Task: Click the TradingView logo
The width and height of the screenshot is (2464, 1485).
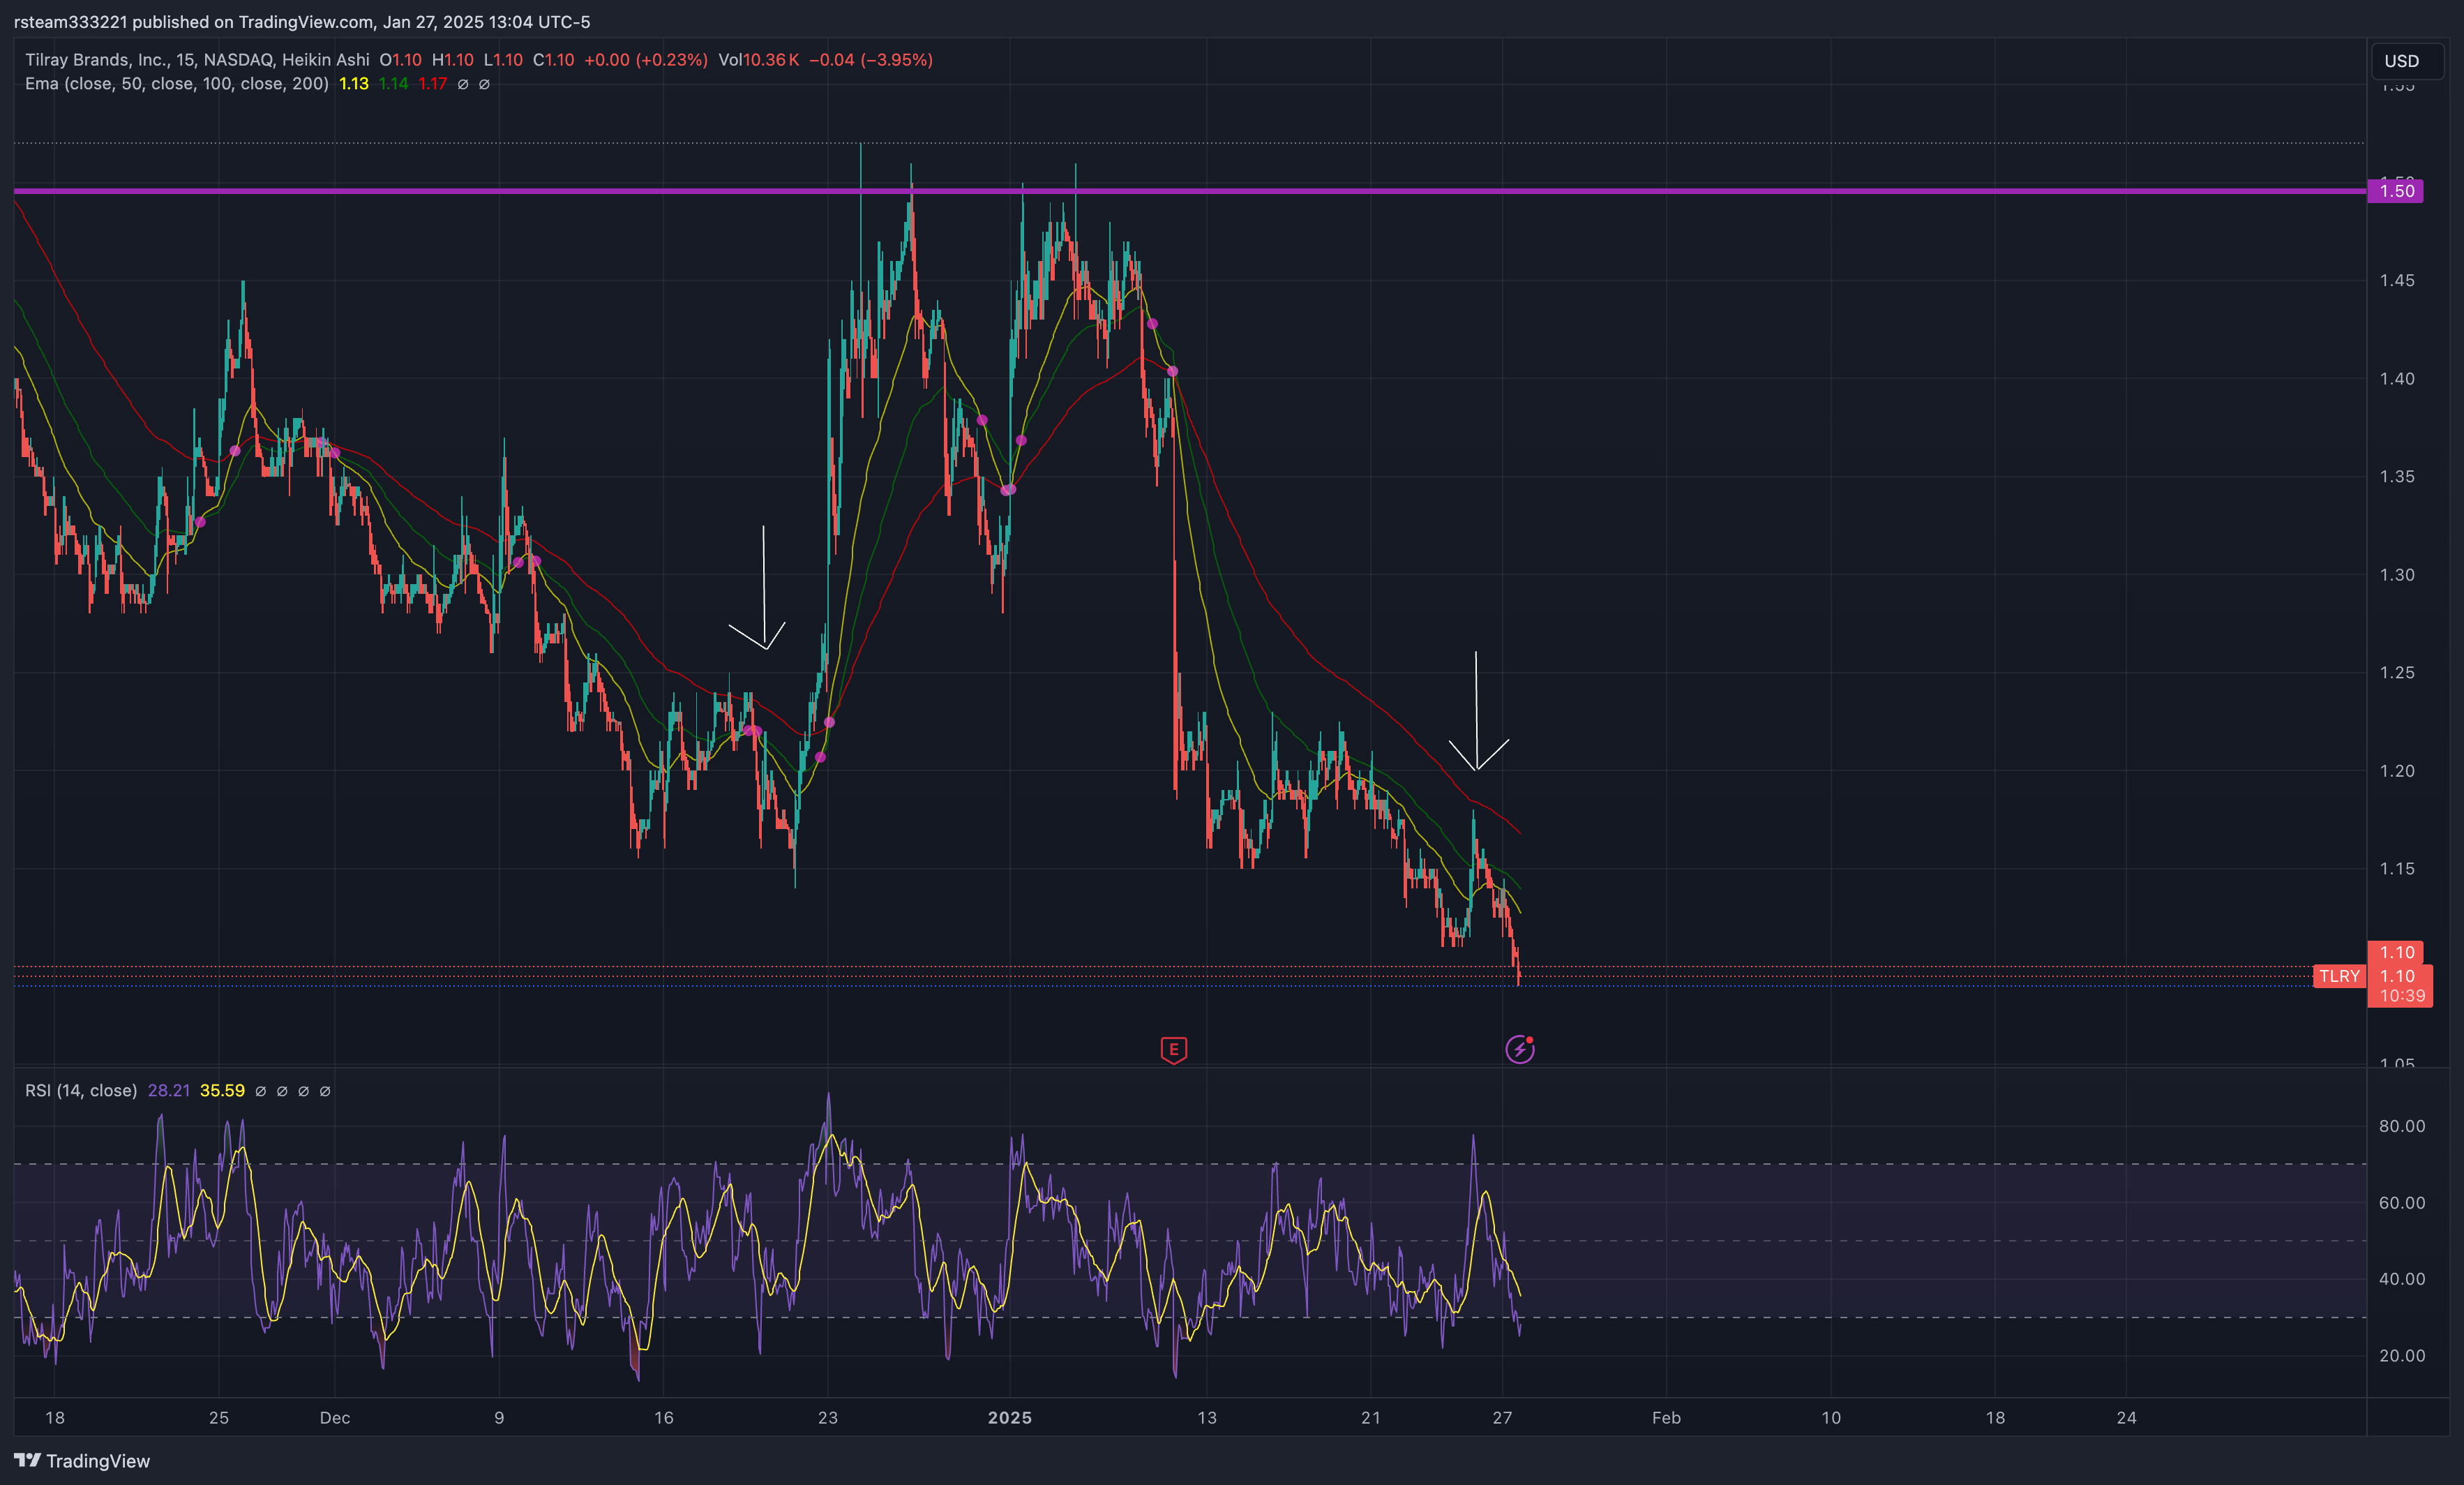Action: point(82,1461)
